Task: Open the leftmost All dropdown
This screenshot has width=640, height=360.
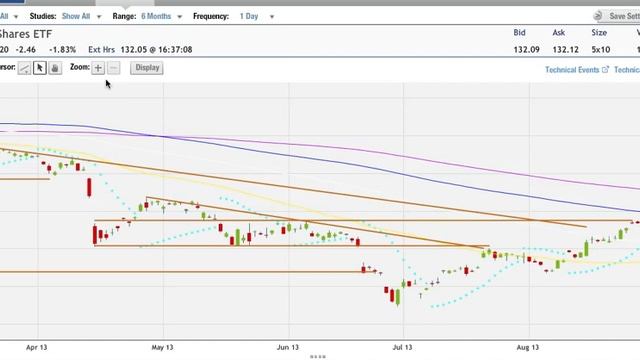Action: (9, 16)
